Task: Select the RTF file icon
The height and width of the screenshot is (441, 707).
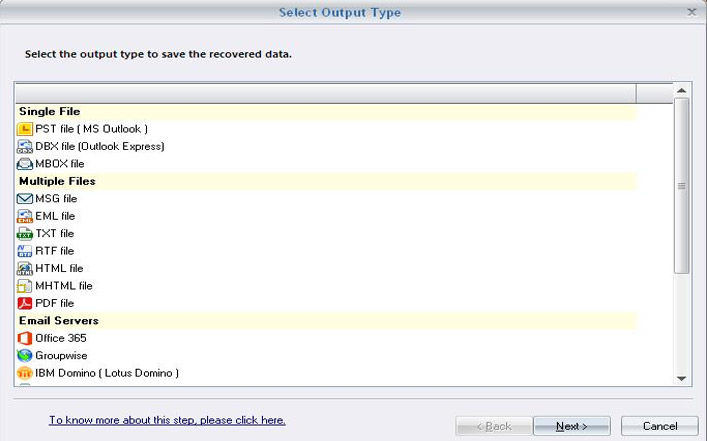Action: pyautogui.click(x=24, y=251)
